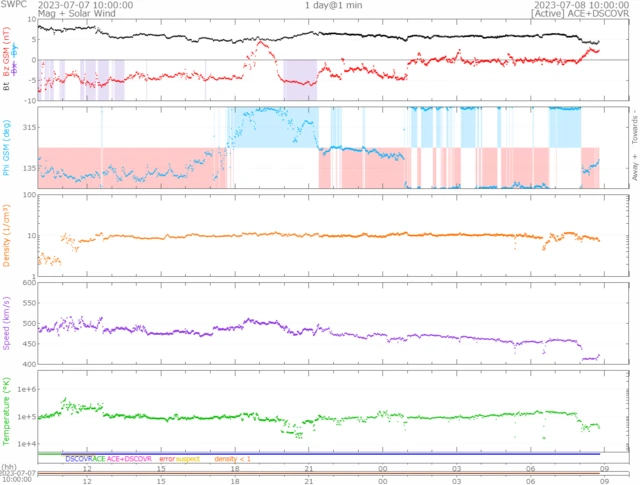Click the green ACE legend entry
This screenshot has height=485, width=640.
(x=99, y=459)
